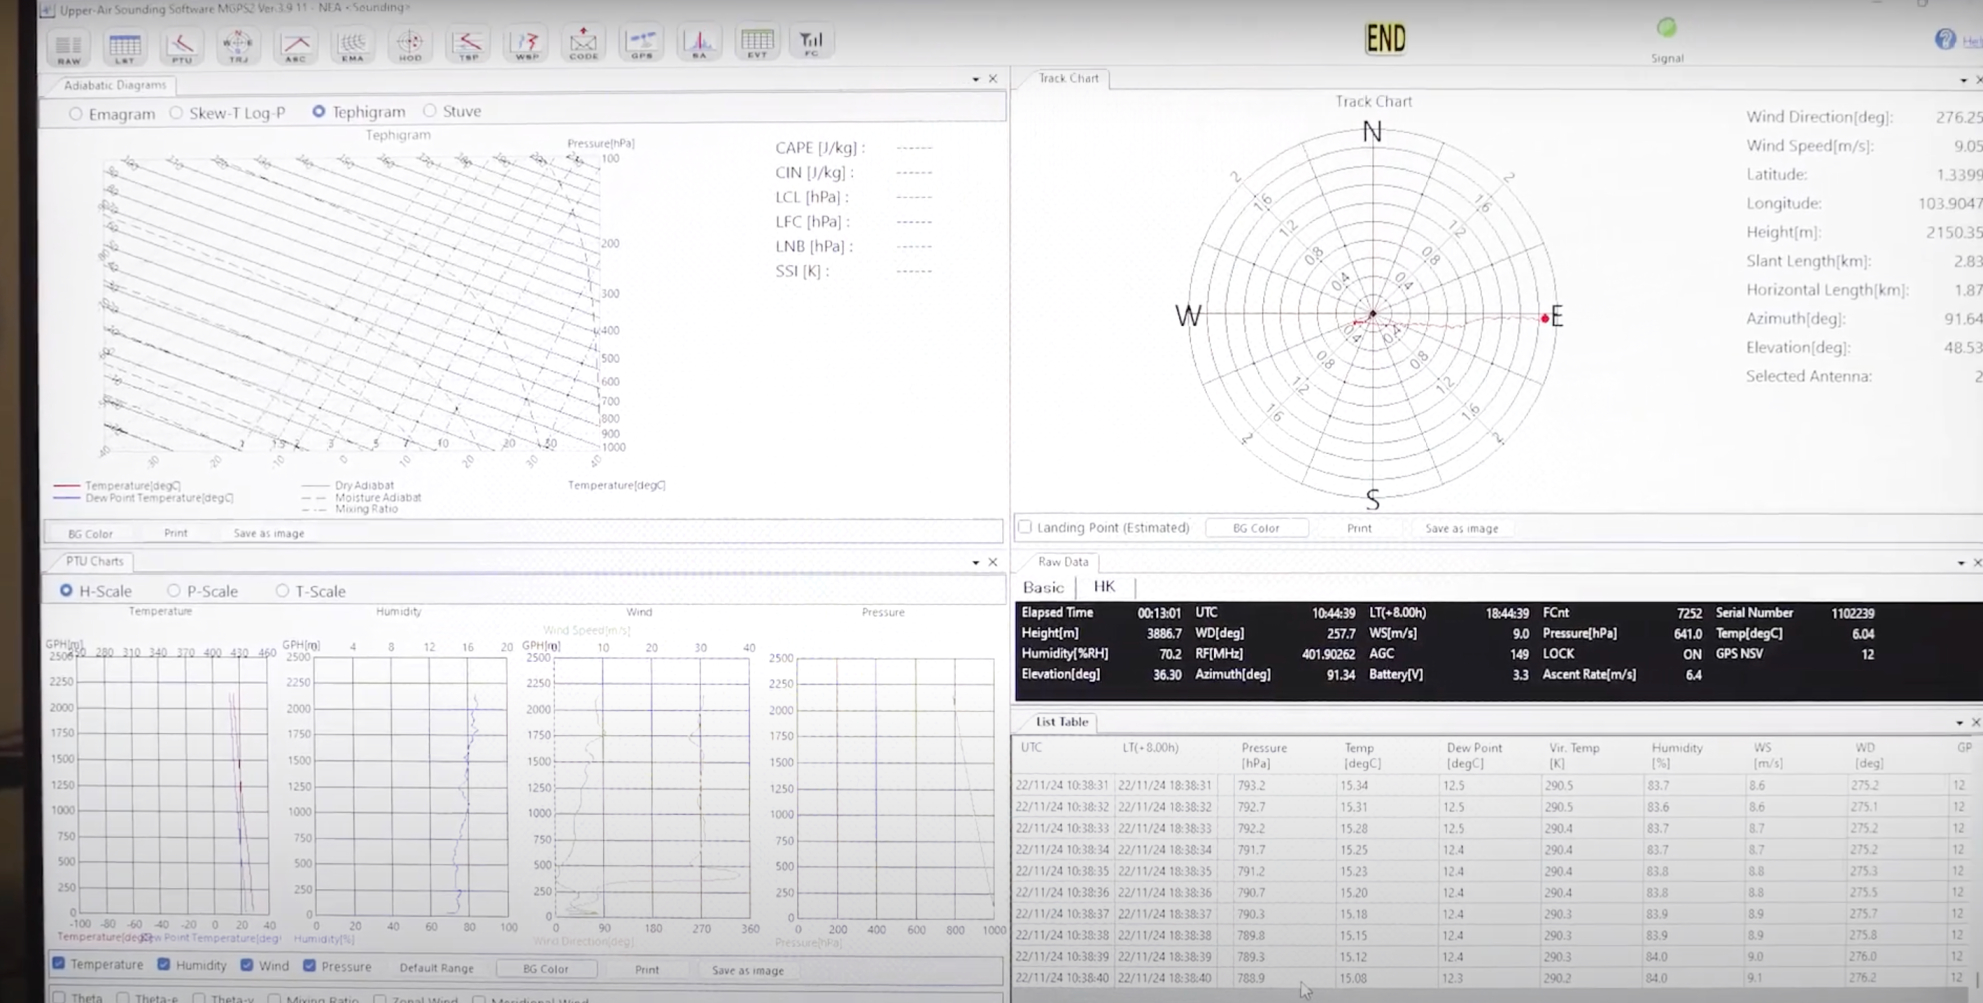Open the RAW data view icon
The image size is (1983, 1003).
68,46
